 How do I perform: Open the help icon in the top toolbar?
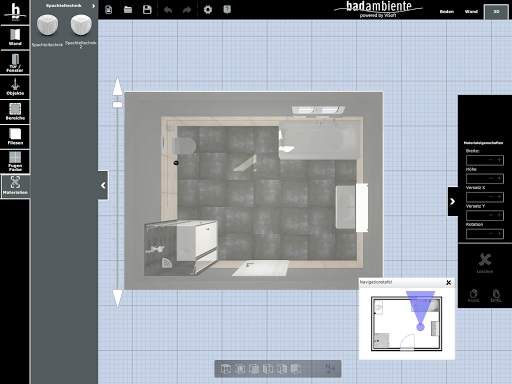click(x=227, y=10)
